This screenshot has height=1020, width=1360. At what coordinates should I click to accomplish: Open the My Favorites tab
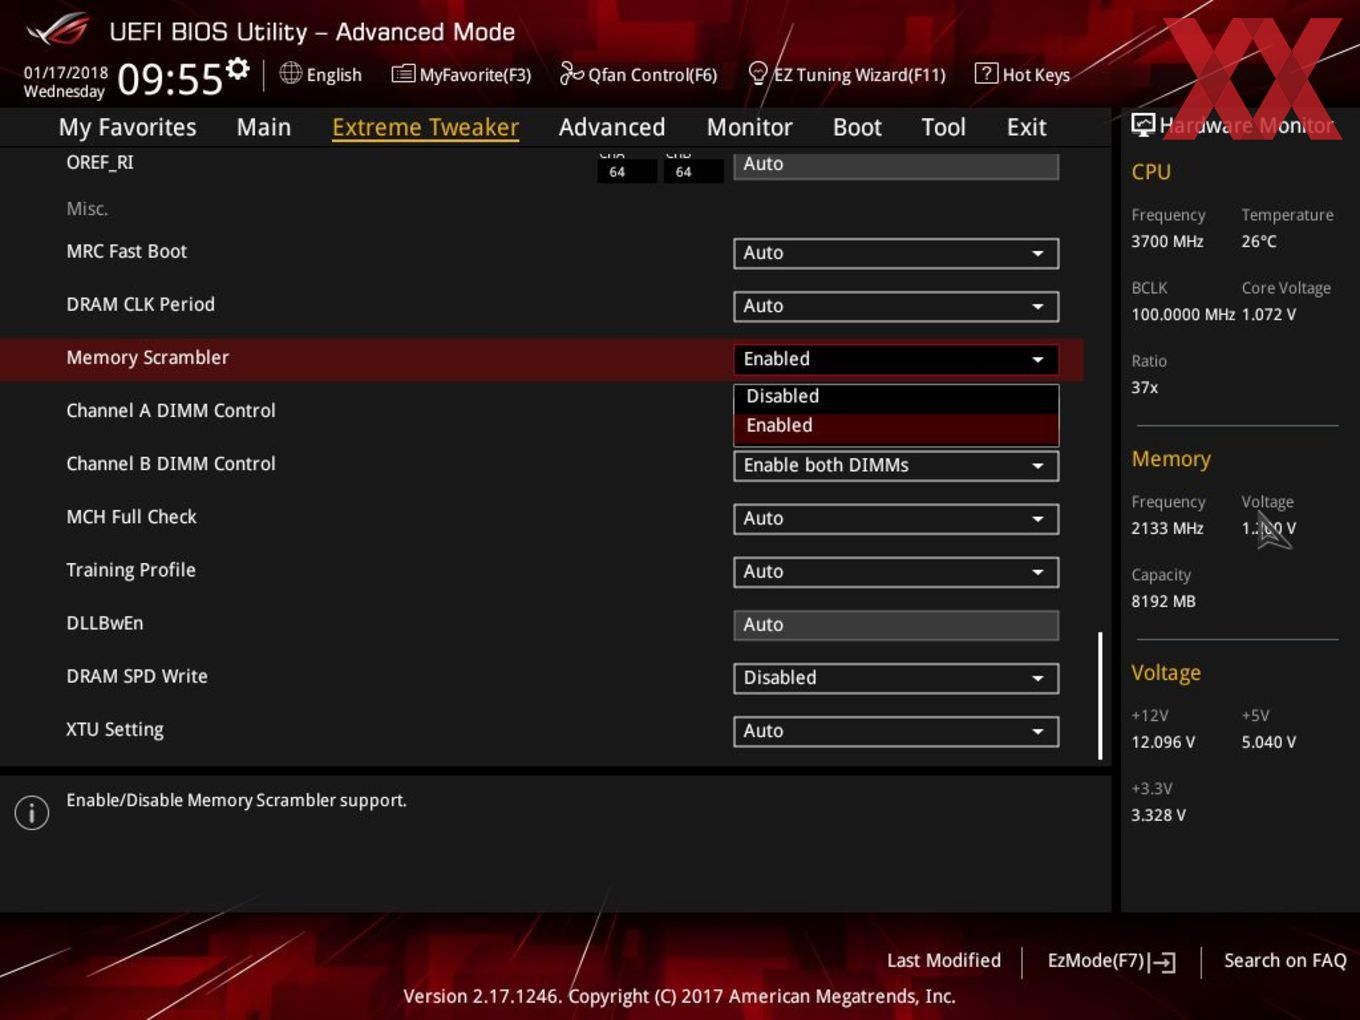[x=127, y=127]
